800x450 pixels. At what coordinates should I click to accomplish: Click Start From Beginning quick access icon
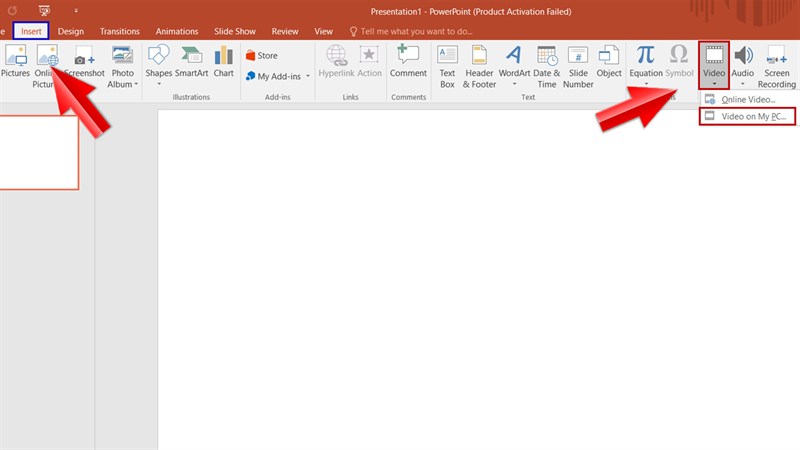coord(44,10)
